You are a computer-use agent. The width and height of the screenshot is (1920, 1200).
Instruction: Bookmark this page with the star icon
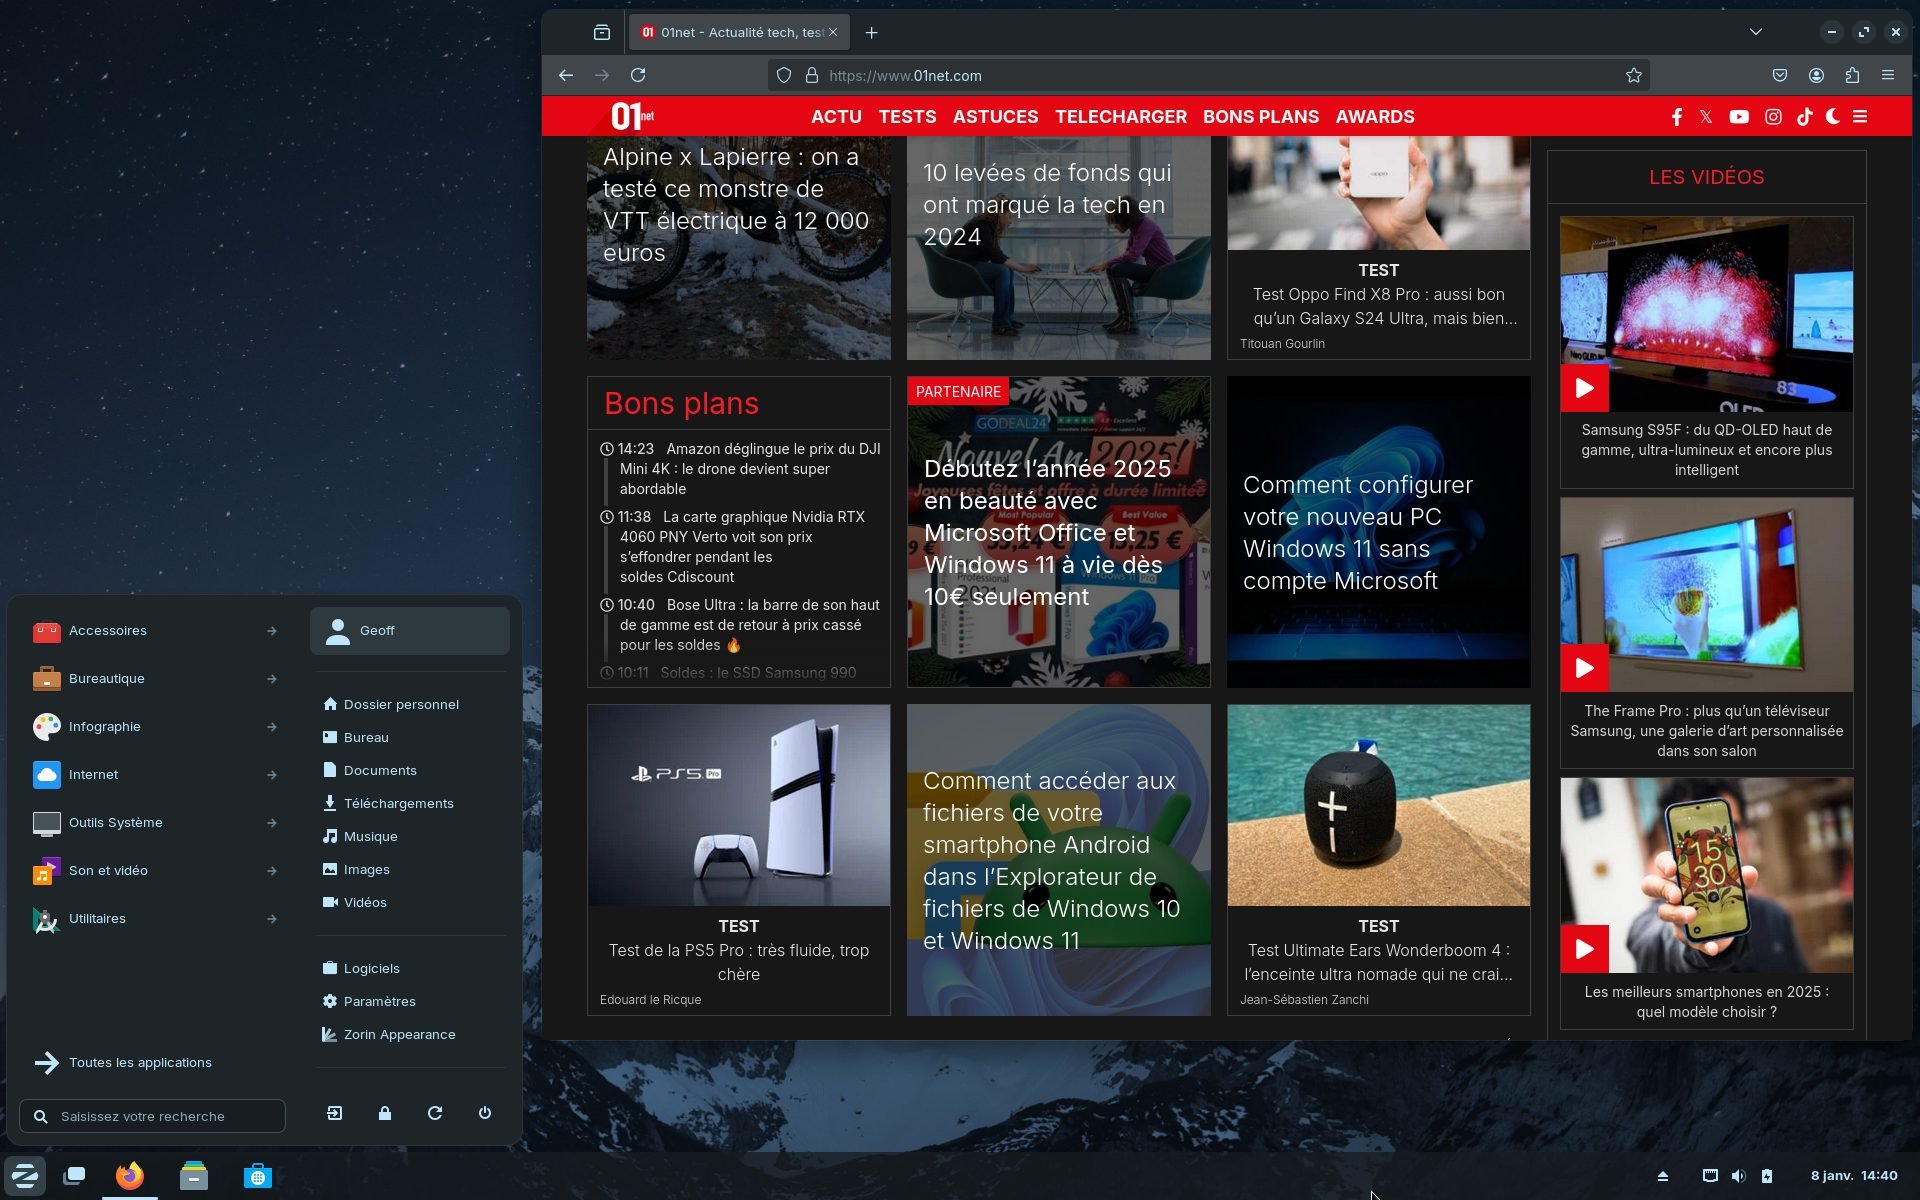pos(1633,76)
